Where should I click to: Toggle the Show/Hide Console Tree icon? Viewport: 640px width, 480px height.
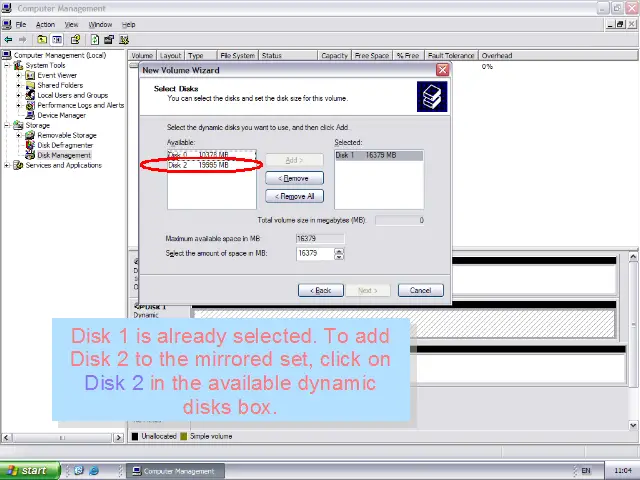pyautogui.click(x=57, y=40)
